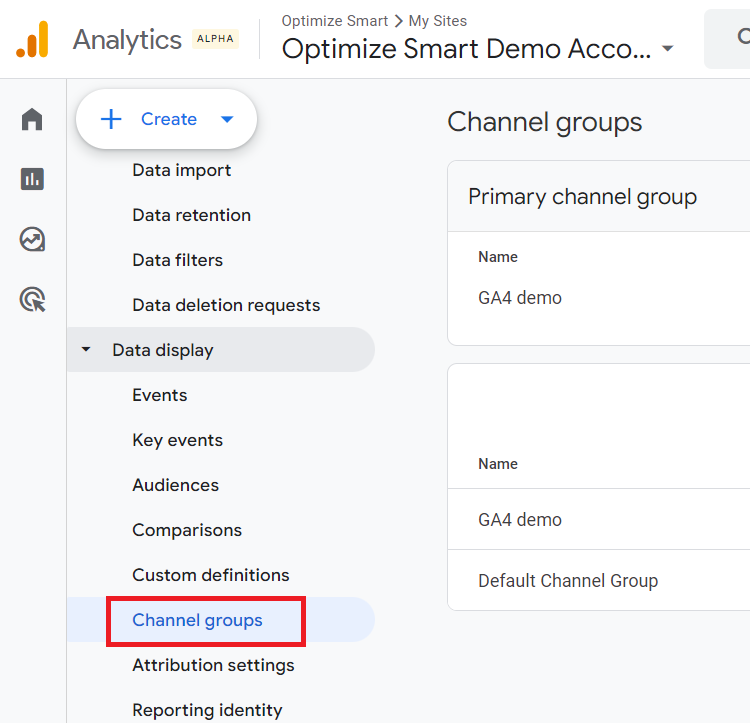Click the search field at top right
Screen dimensions: 750x723
(727, 38)
